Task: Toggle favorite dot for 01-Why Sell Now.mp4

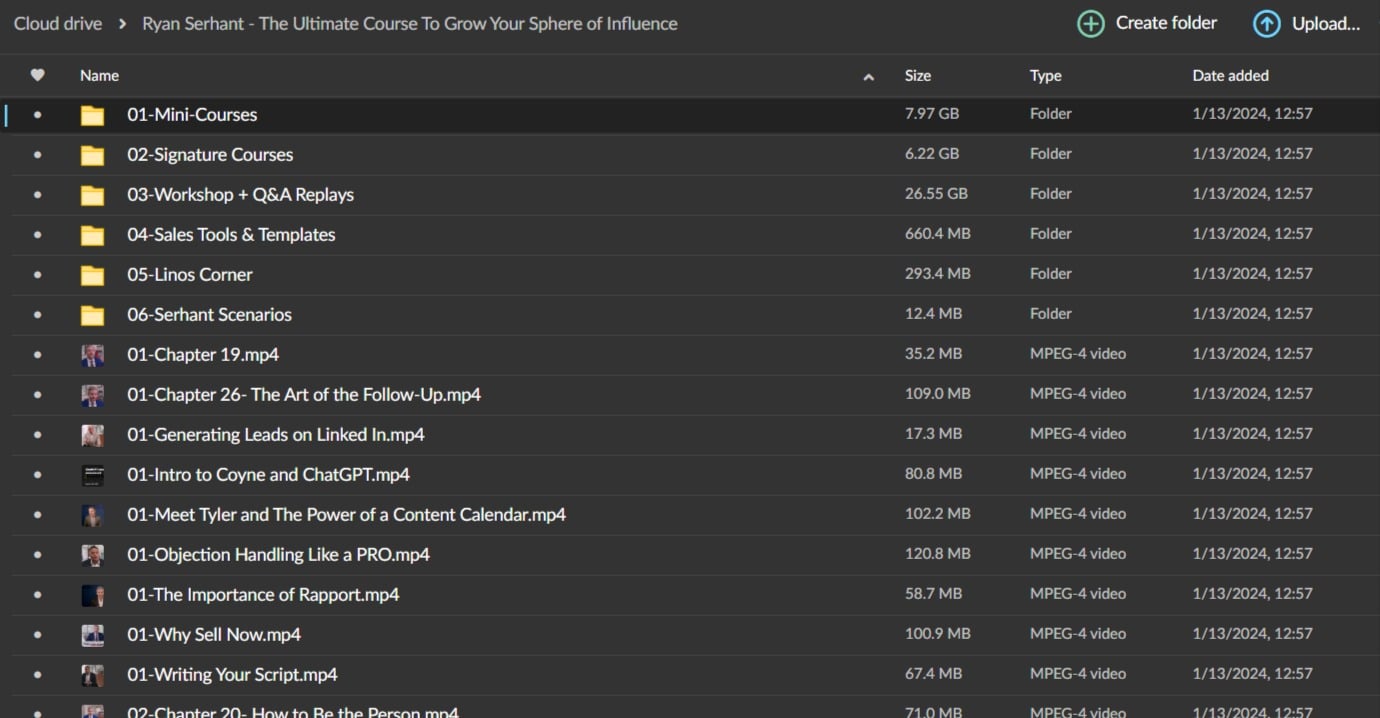Action: 38,635
